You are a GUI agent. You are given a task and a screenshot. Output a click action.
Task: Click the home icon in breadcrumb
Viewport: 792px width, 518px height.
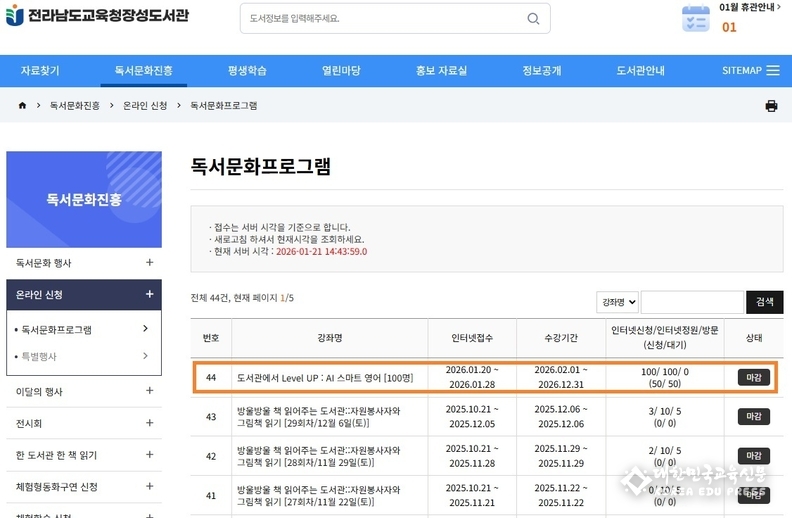tap(22, 105)
